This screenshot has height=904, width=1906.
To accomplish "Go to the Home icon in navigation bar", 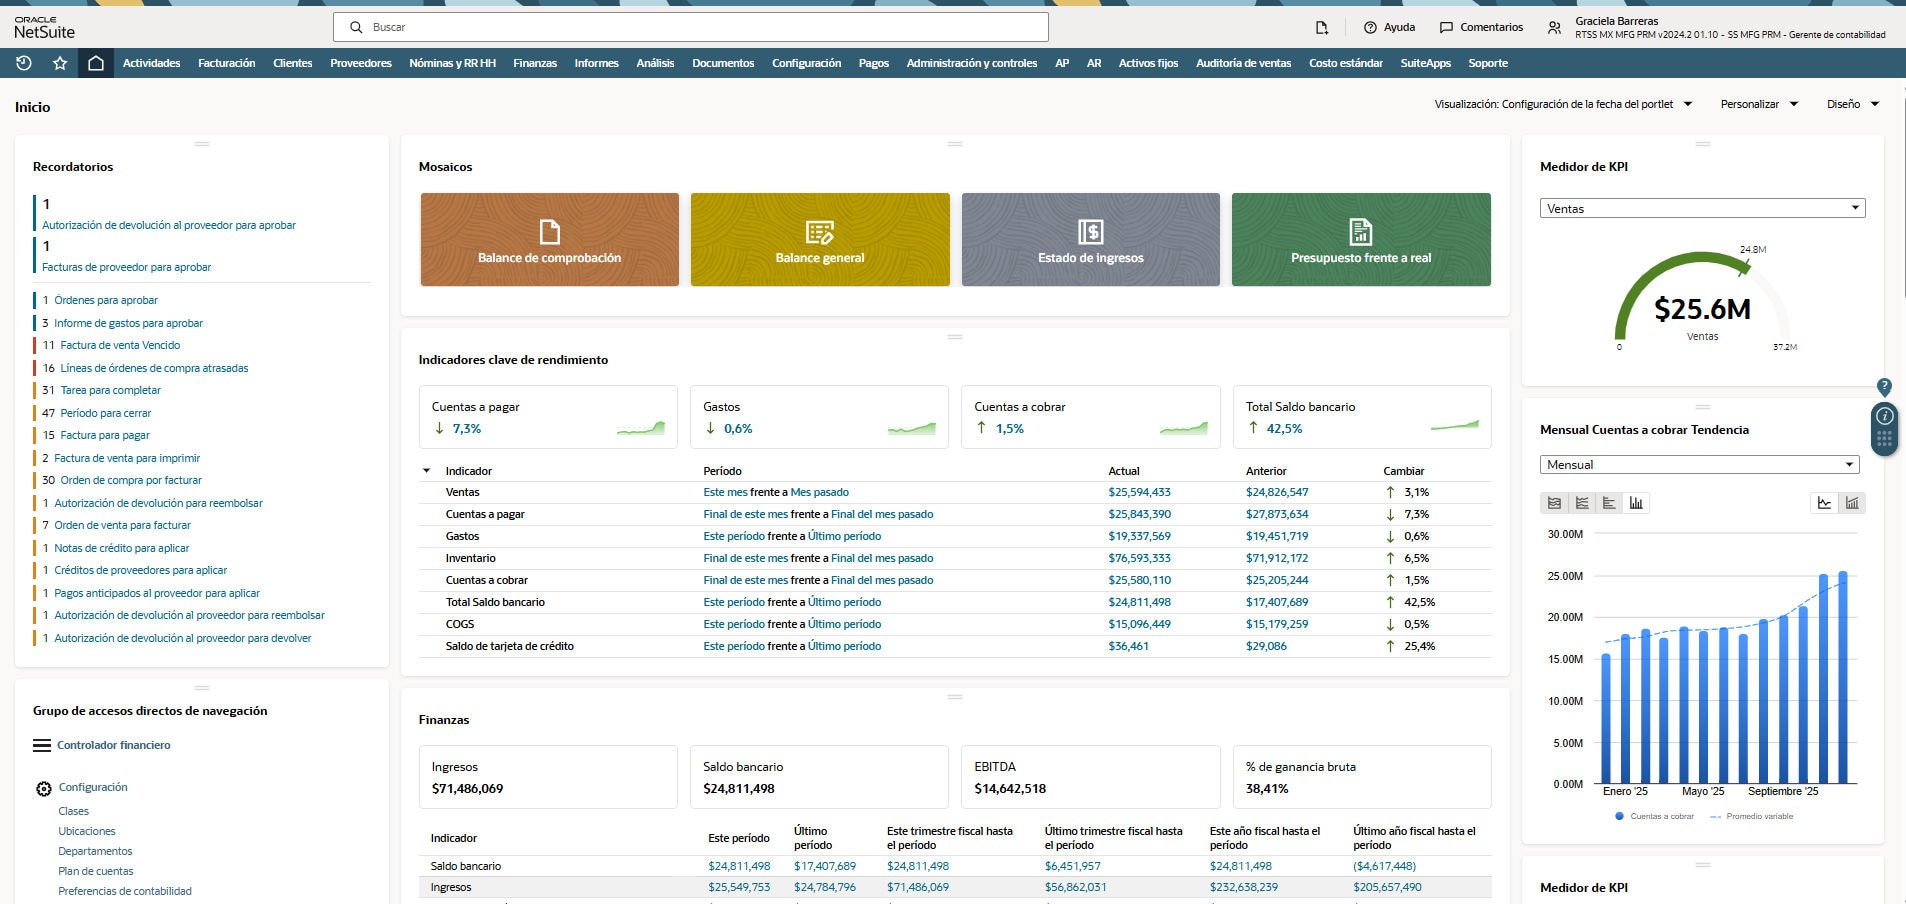I will pyautogui.click(x=95, y=63).
